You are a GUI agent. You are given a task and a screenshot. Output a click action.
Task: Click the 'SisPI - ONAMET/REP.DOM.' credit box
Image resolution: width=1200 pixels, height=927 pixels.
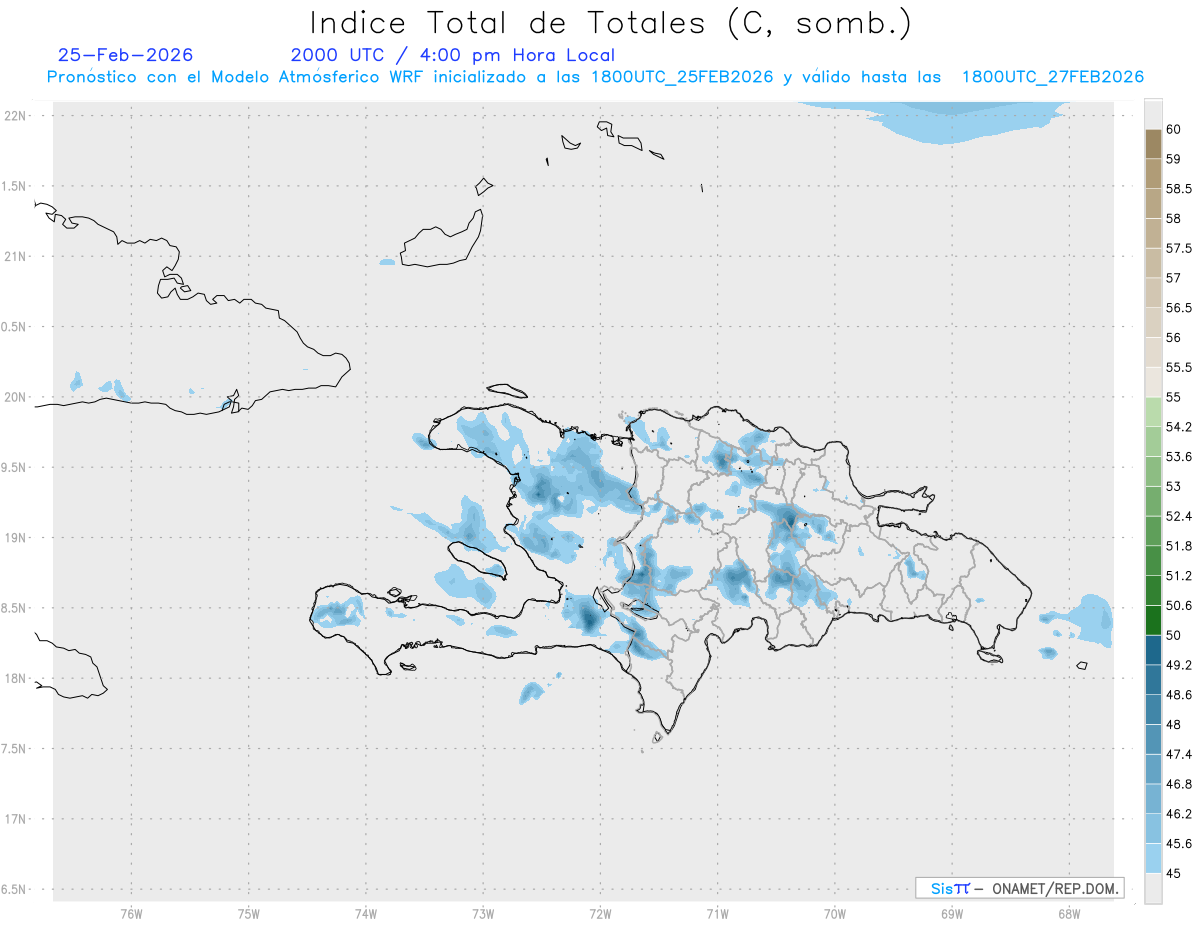(x=1019, y=888)
